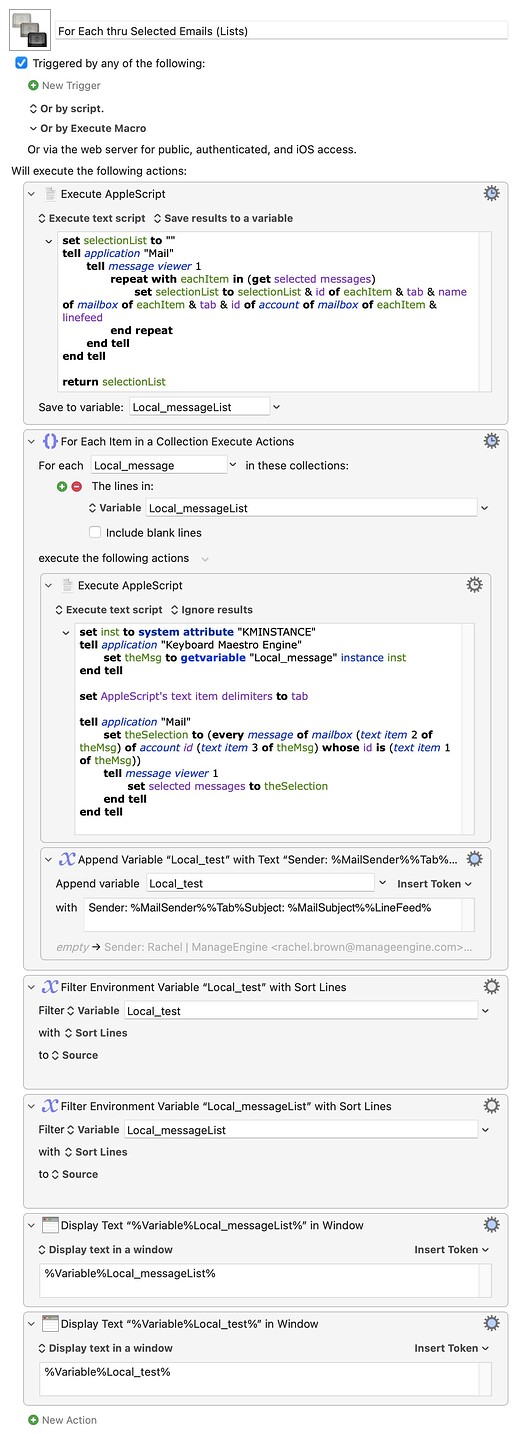Open the 'Sort Lines' popup in the Local_test filter
This screenshot has height=1434, width=517.
96,1033
